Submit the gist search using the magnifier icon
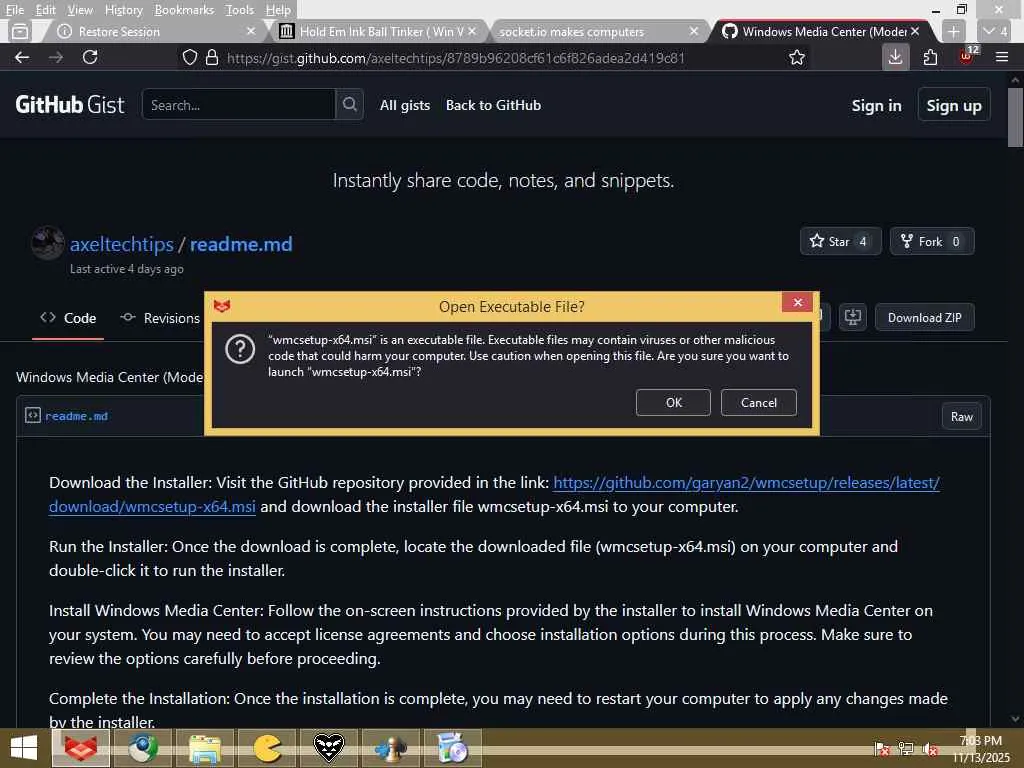Screen dimensions: 1024x768 (x=349, y=104)
